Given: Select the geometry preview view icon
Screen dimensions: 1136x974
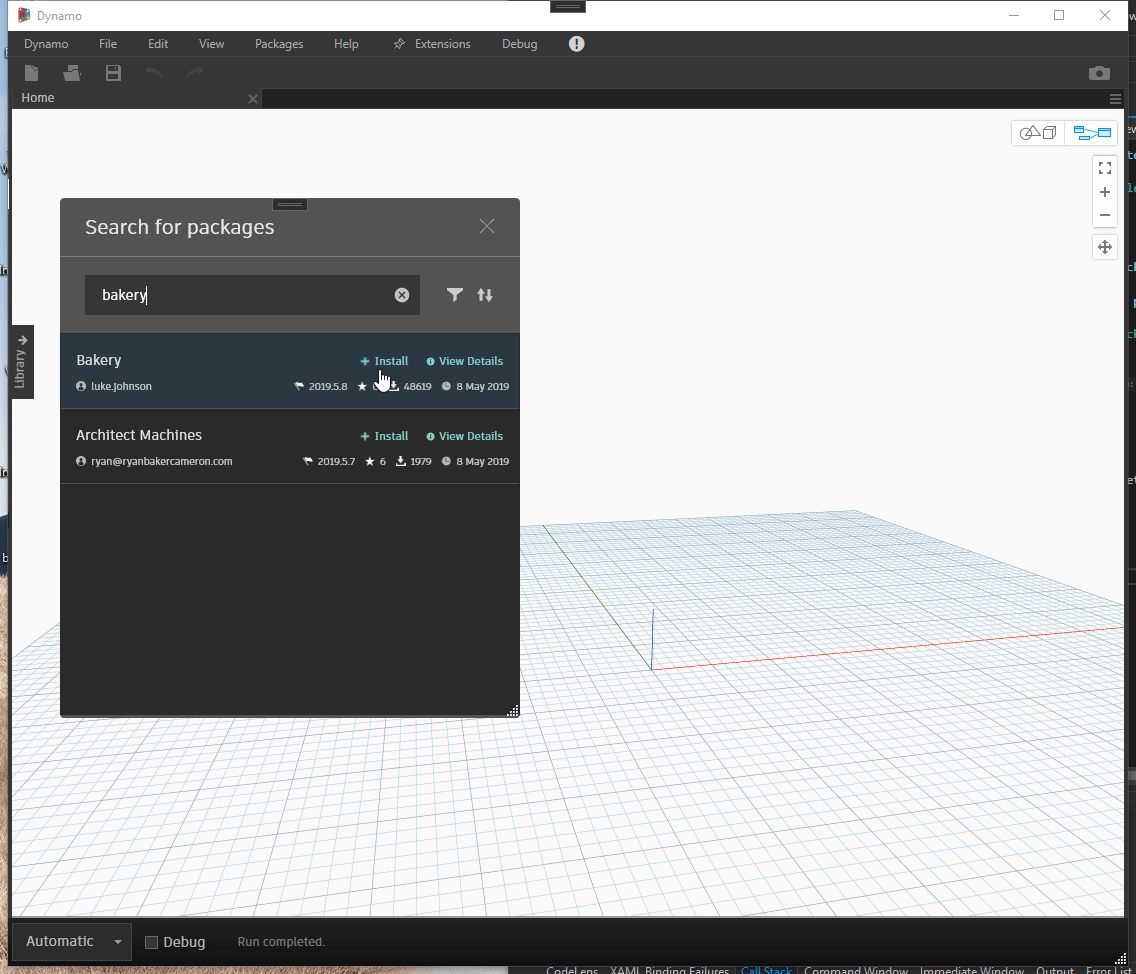Looking at the screenshot, I should coord(1038,132).
